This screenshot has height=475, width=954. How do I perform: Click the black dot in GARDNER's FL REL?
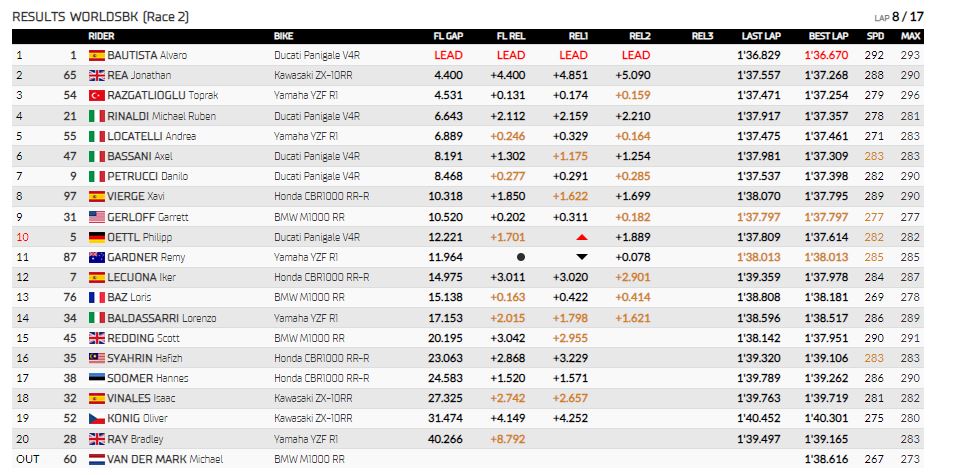pyautogui.click(x=520, y=257)
